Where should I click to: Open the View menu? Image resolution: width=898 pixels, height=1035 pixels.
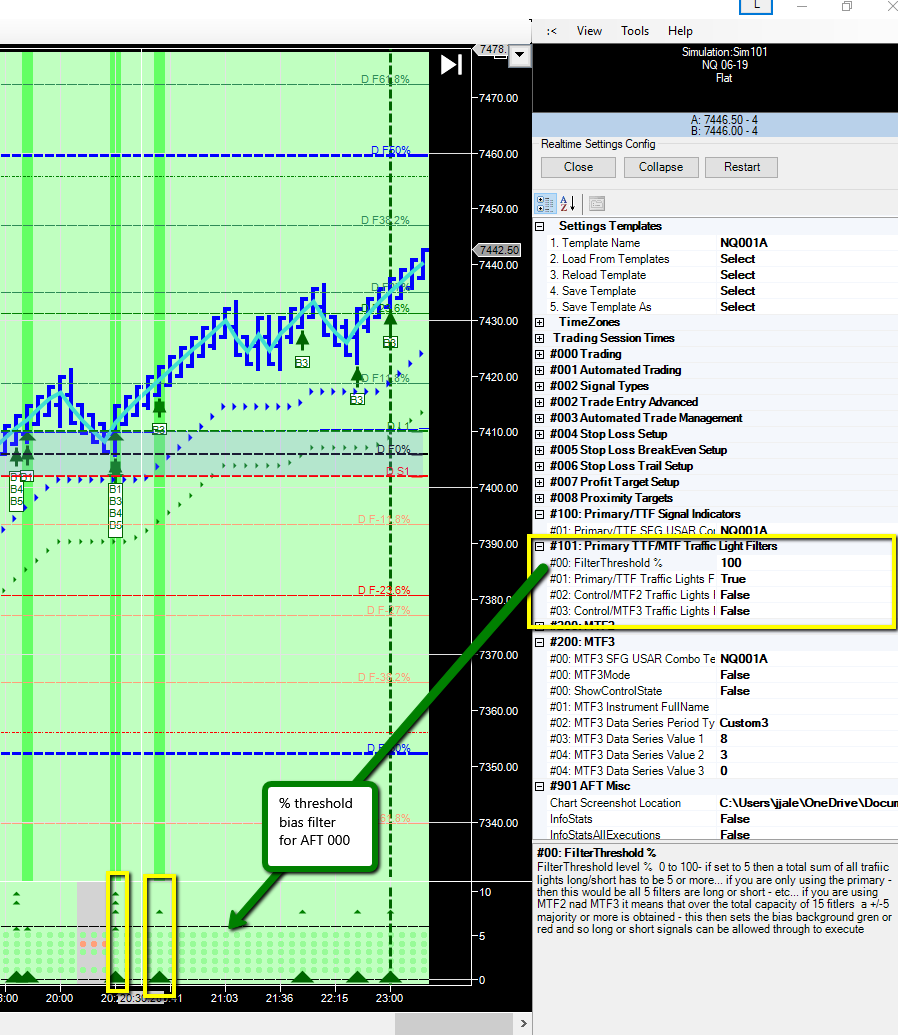[x=589, y=31]
